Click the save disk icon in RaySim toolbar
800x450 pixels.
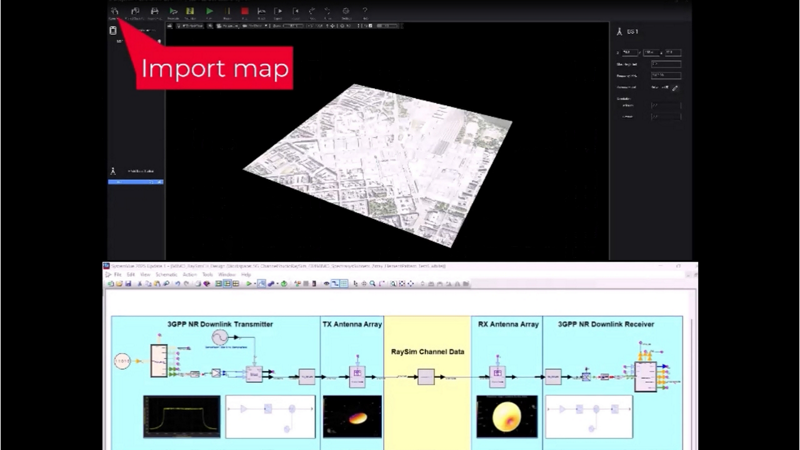point(154,11)
